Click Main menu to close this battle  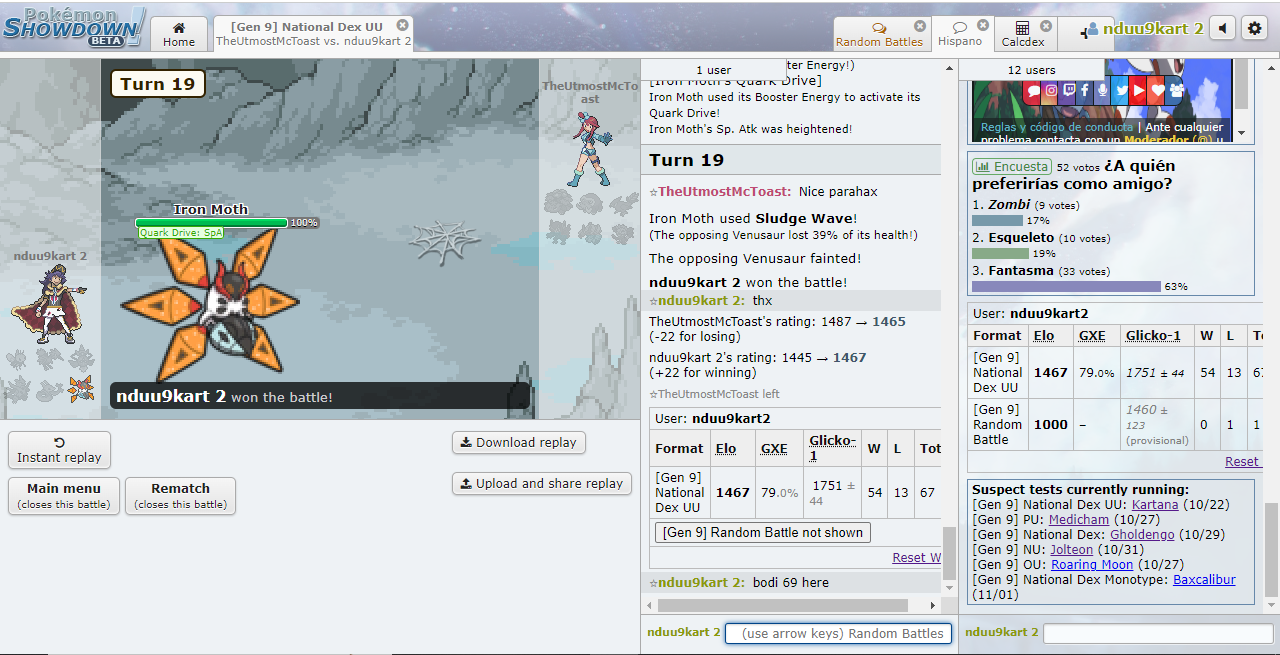point(64,496)
